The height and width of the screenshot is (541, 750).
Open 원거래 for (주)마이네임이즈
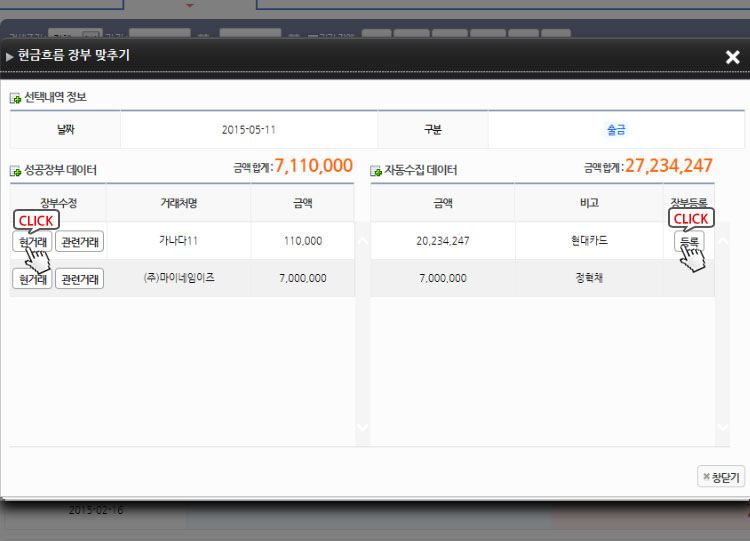point(32,279)
